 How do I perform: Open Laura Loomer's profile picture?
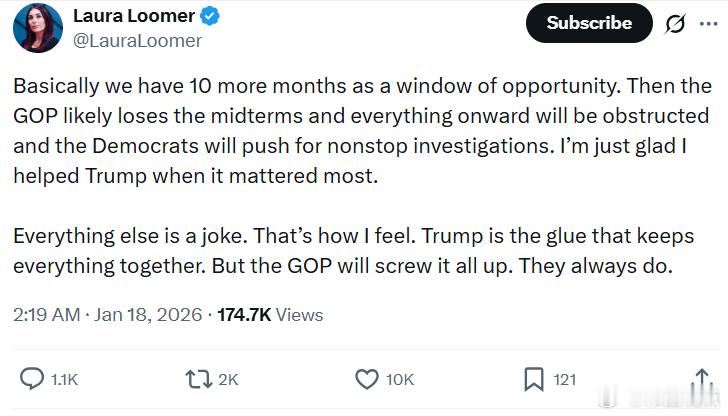(38, 28)
